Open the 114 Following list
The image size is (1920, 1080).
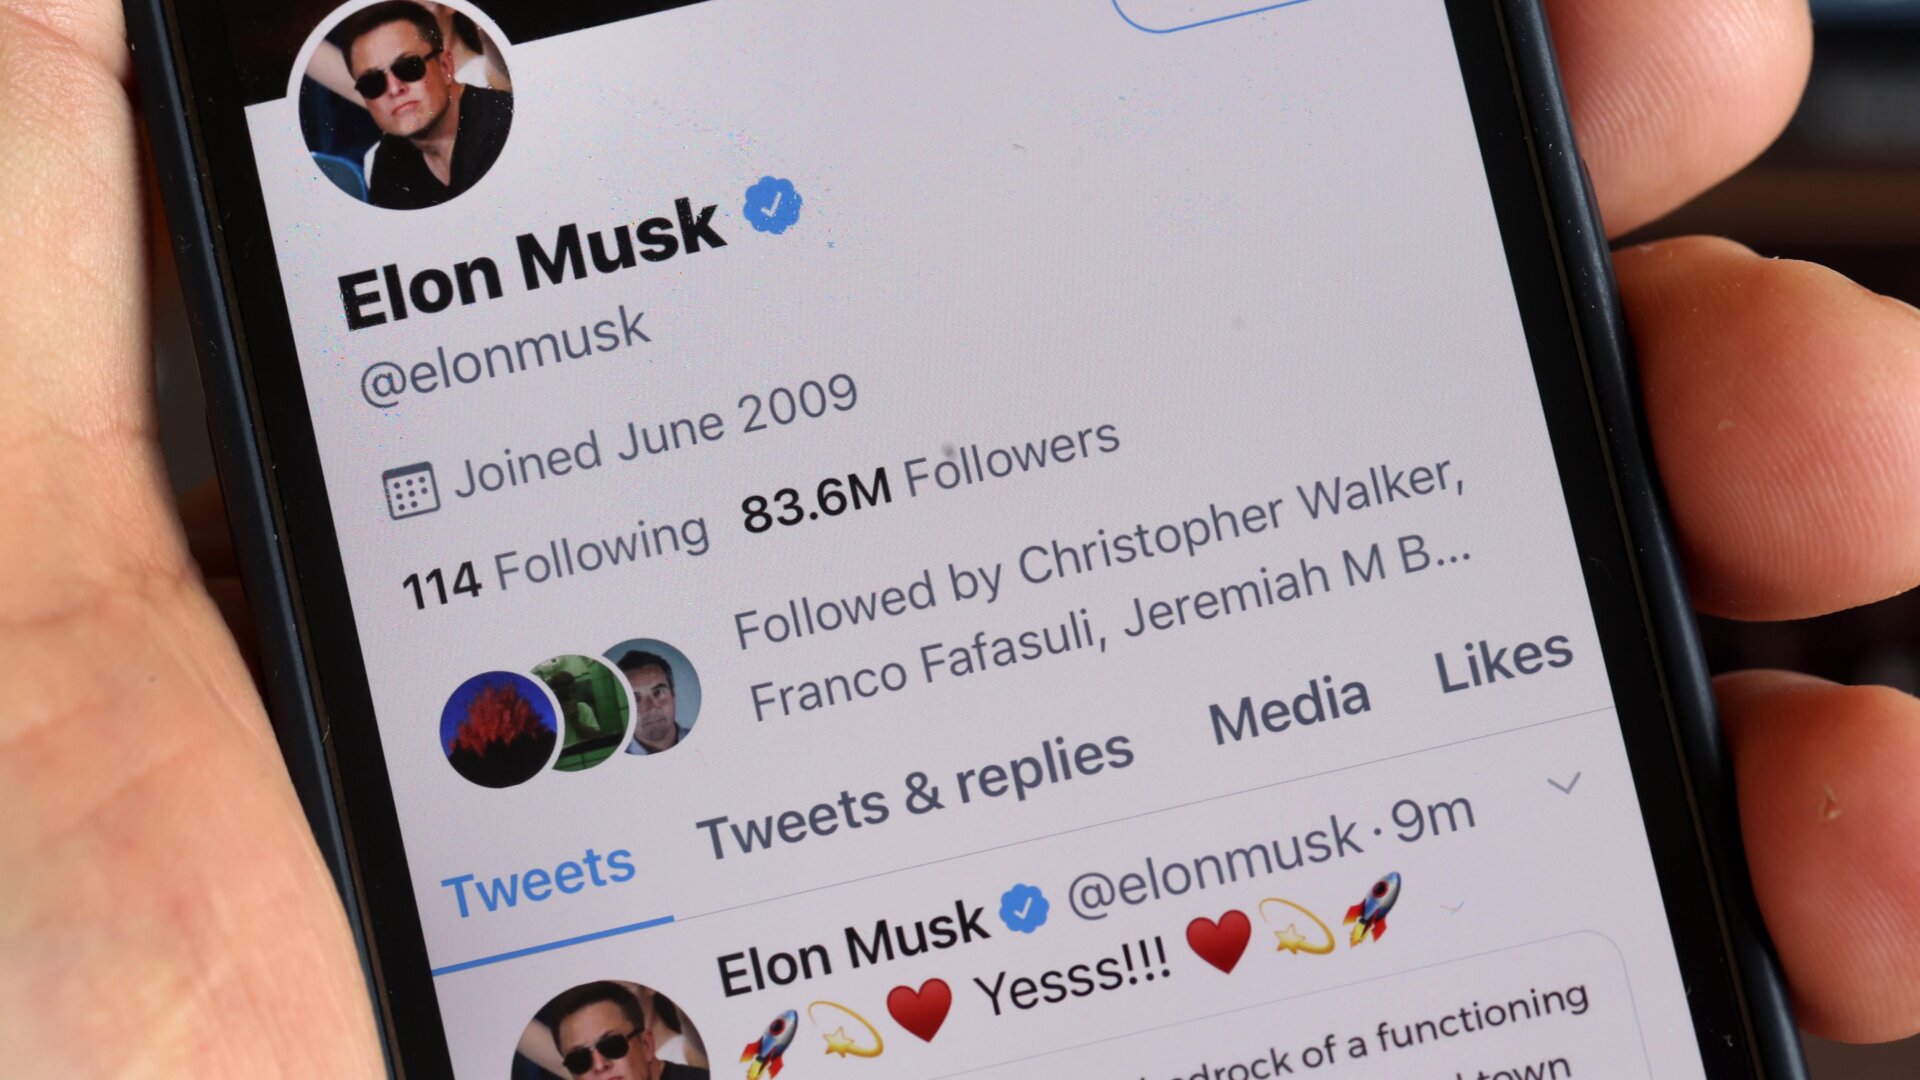click(556, 562)
